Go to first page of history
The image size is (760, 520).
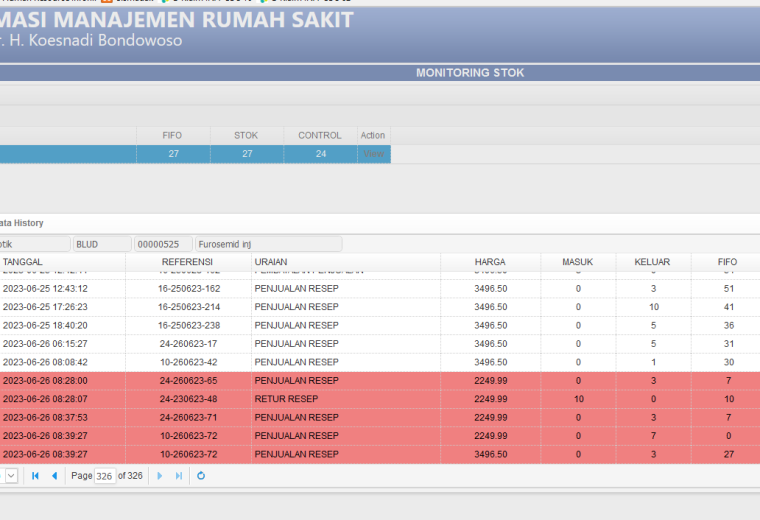click(35, 476)
